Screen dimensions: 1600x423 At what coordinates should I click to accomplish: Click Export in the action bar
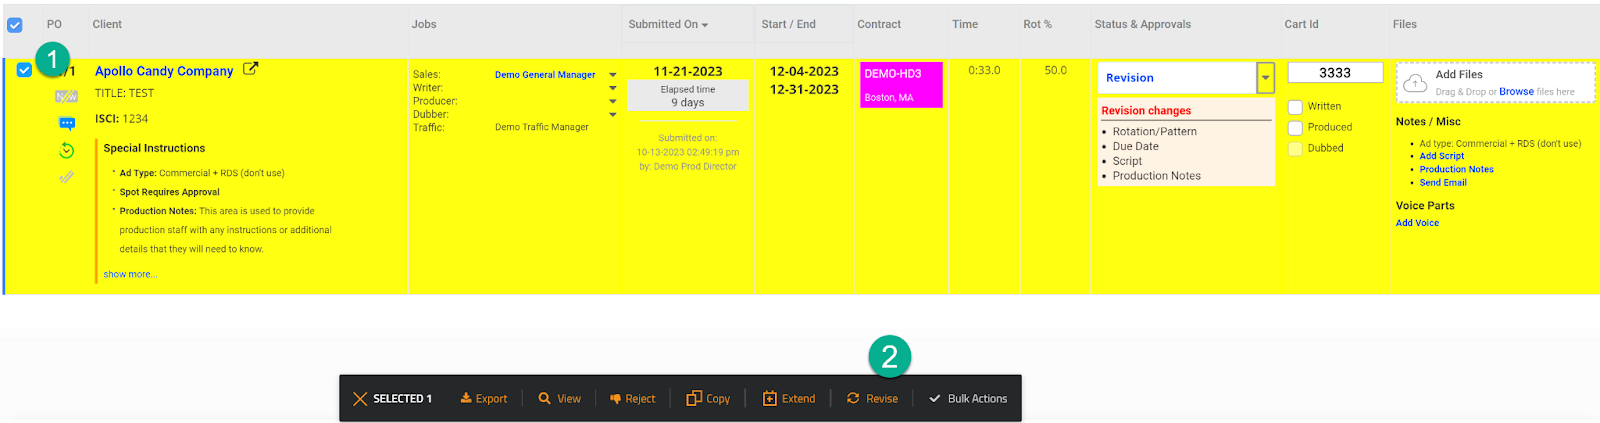click(x=484, y=398)
